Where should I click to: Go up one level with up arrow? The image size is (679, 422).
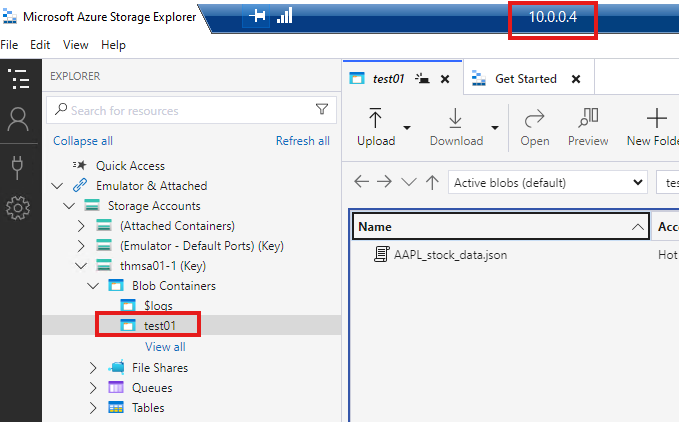[432, 182]
